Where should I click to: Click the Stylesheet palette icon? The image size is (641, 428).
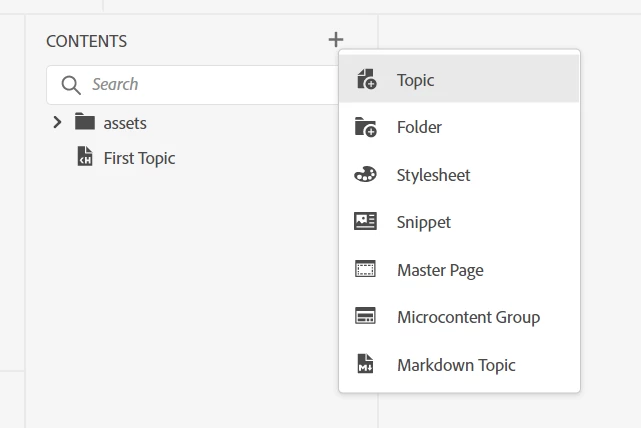[x=365, y=175]
